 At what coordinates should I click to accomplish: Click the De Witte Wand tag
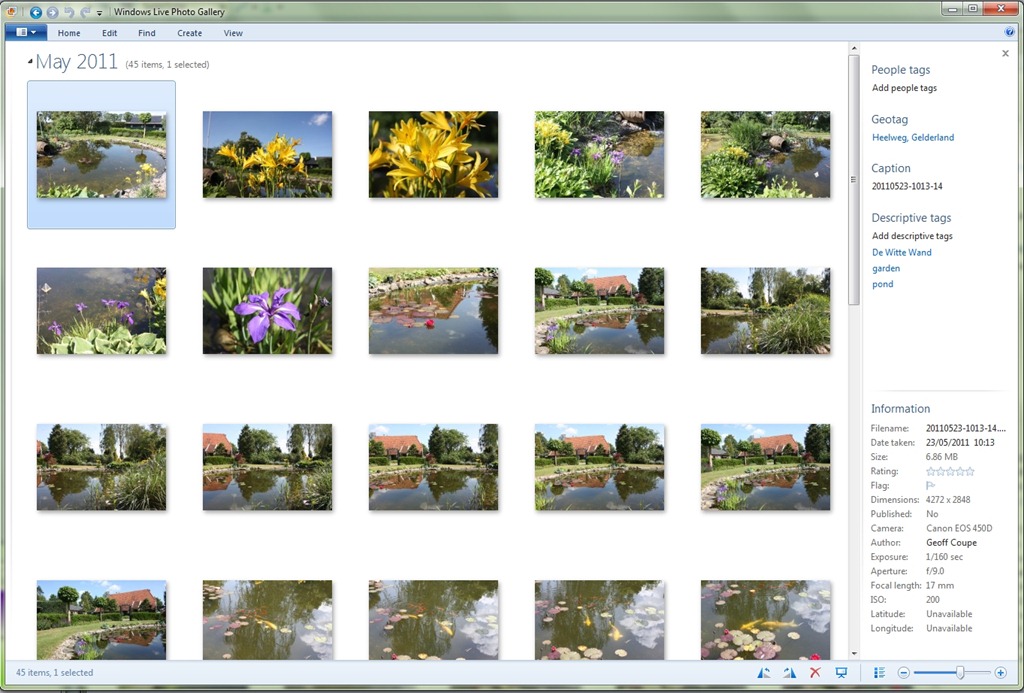[x=901, y=253]
